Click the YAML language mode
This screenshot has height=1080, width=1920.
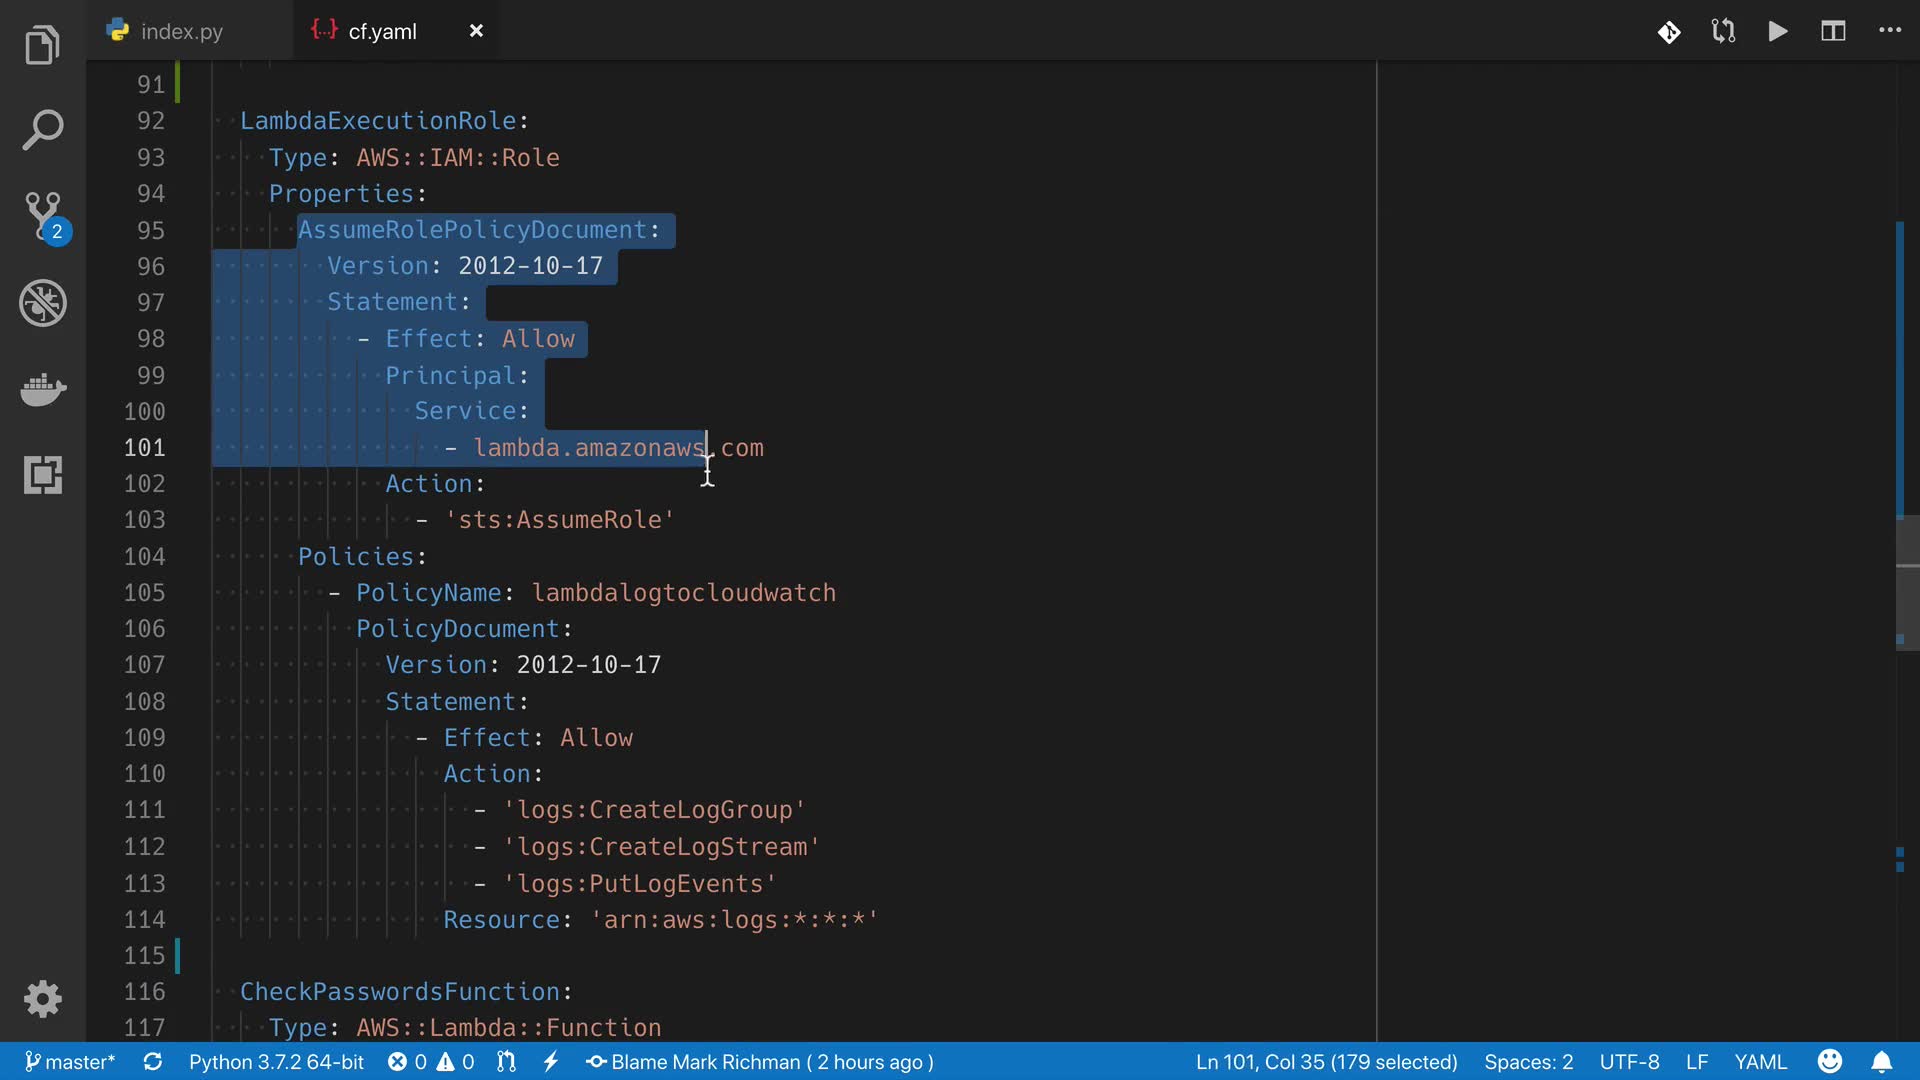coord(1760,1062)
